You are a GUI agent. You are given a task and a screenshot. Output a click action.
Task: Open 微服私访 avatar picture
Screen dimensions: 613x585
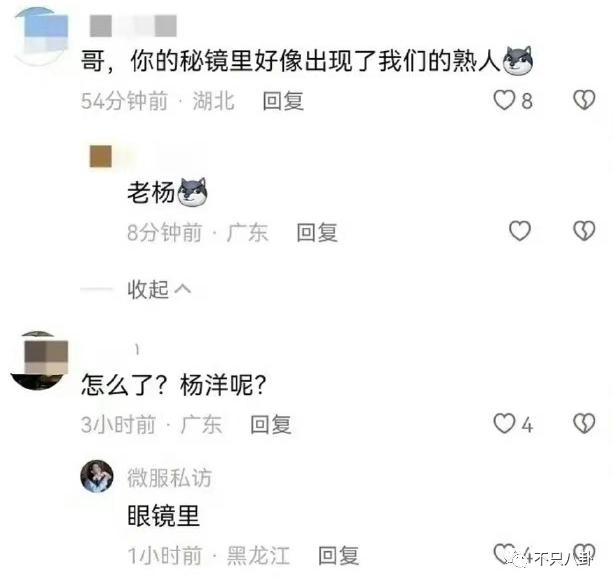click(97, 476)
